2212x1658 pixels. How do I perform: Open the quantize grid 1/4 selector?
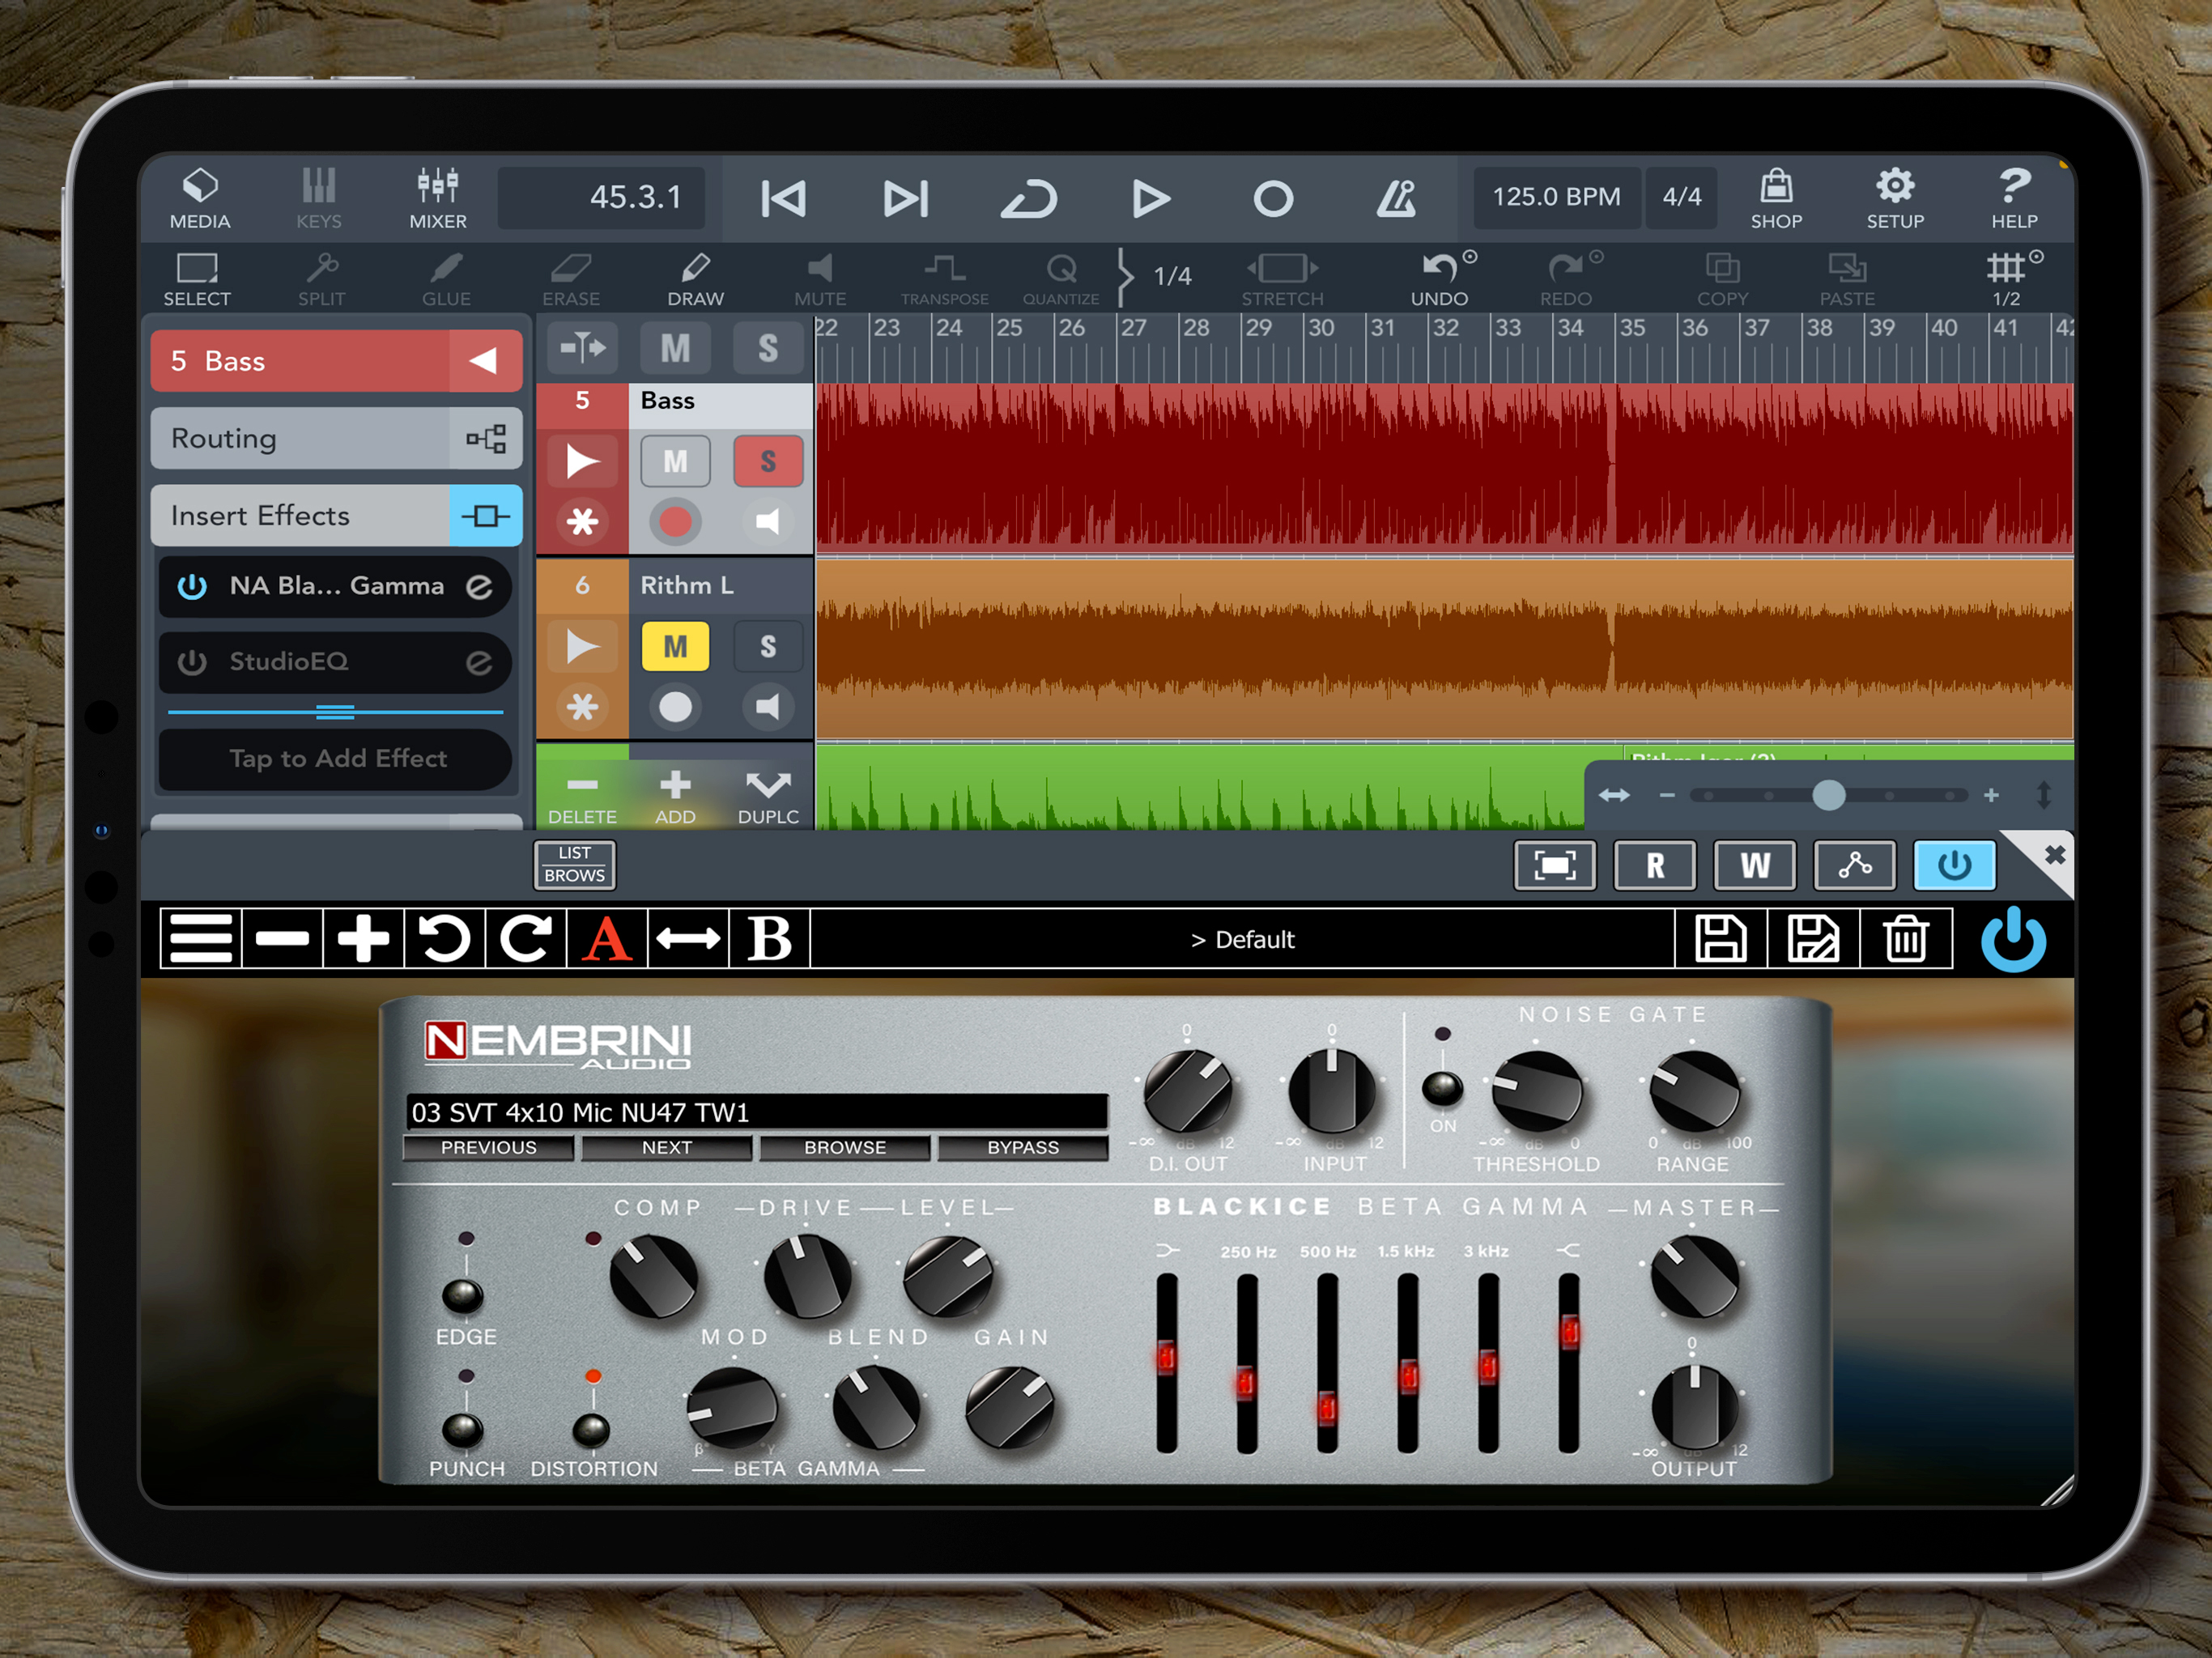pos(1172,276)
